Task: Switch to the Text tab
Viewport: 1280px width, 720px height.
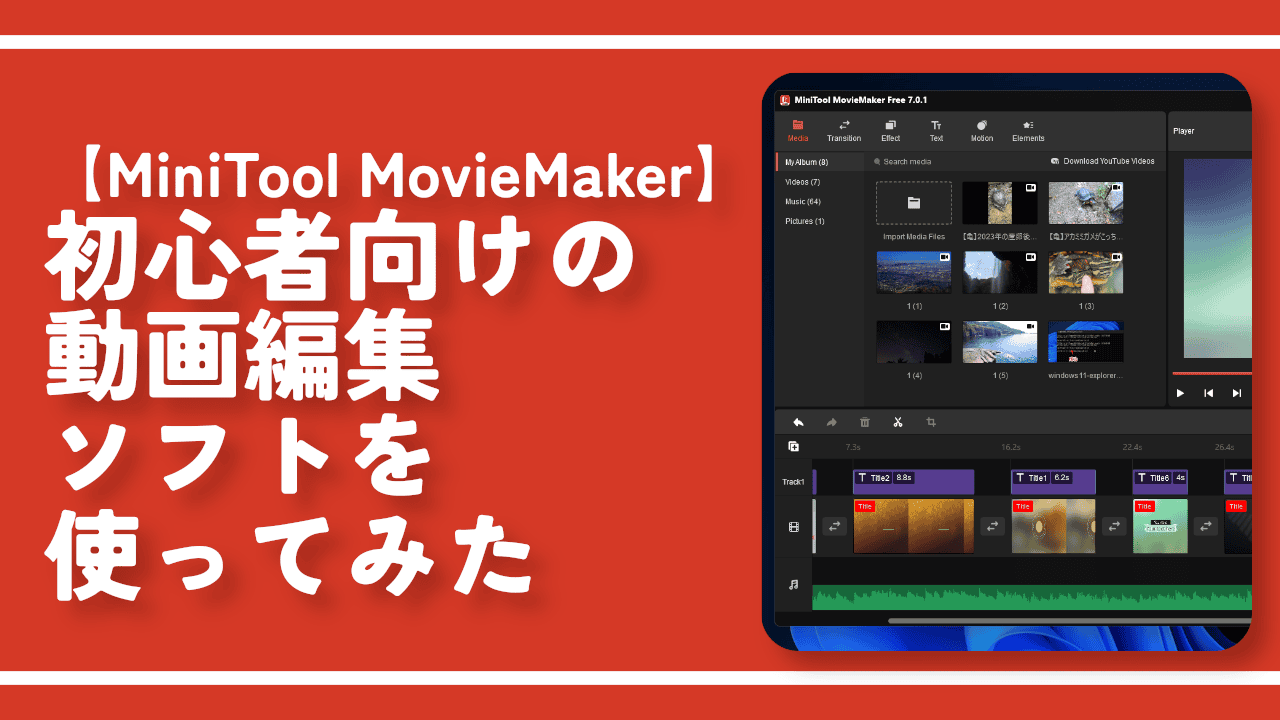Action: [936, 131]
